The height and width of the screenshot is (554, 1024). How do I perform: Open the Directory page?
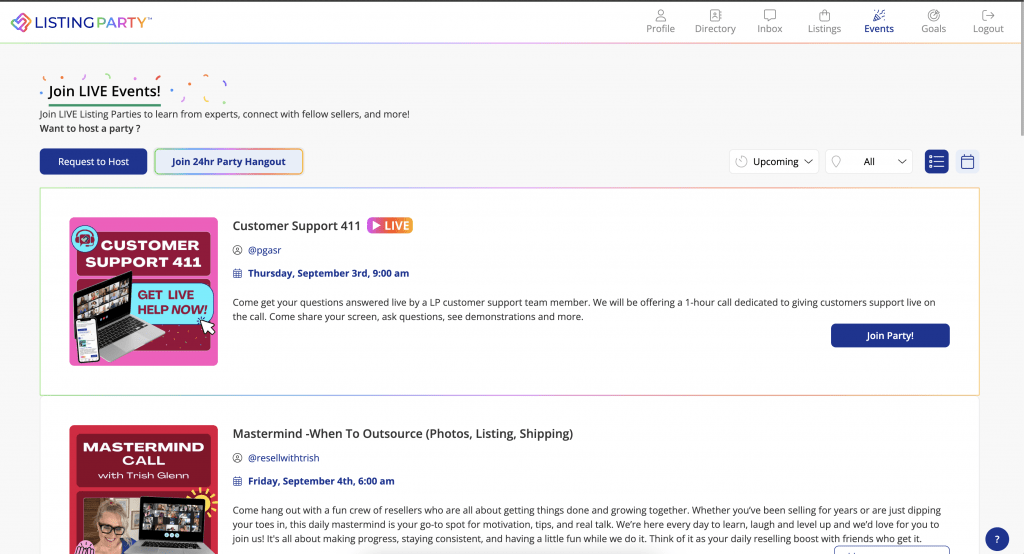pos(715,22)
